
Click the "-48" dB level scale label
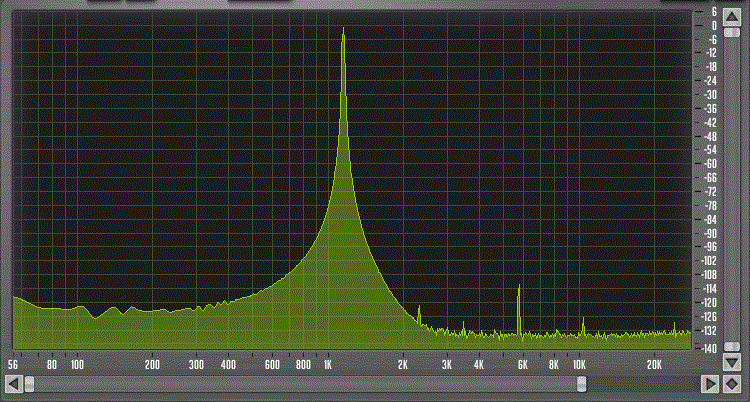click(x=711, y=136)
